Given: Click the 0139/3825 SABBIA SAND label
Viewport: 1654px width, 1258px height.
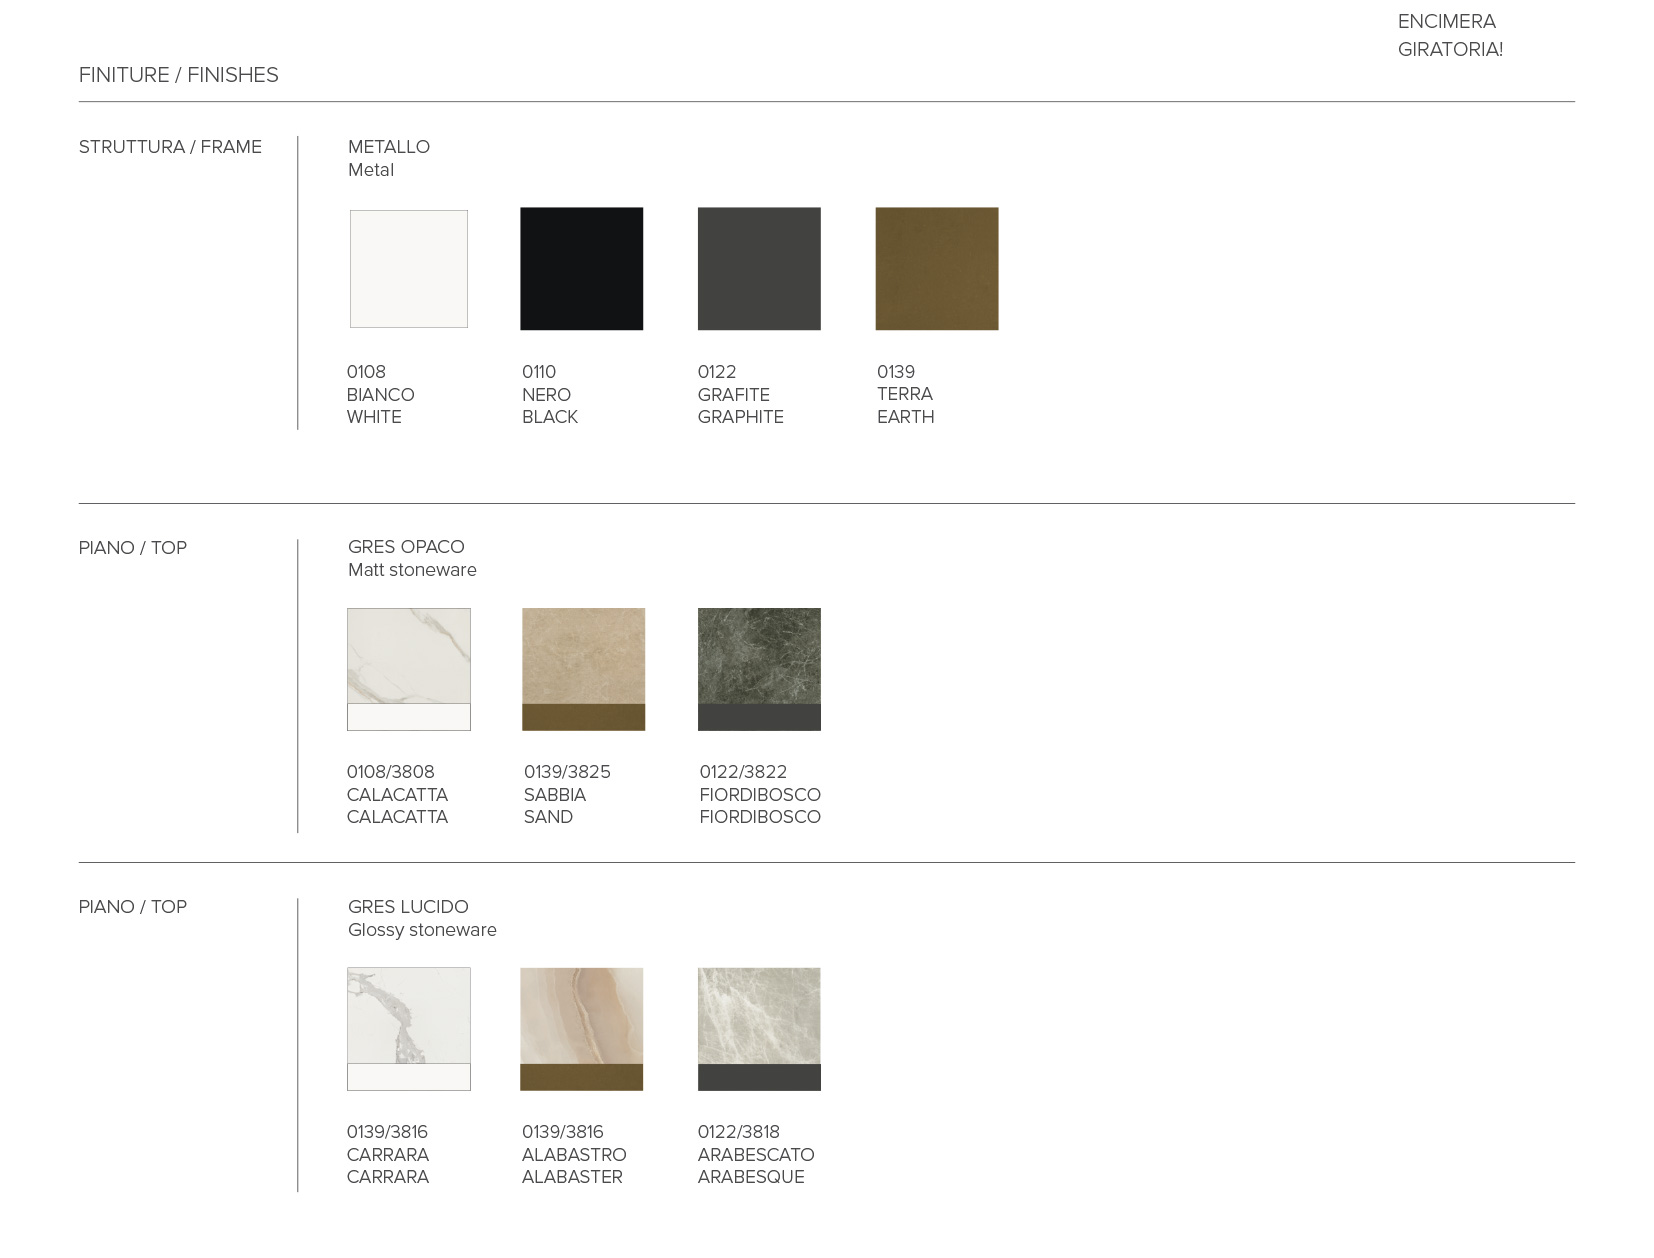Looking at the screenshot, I should [566, 794].
